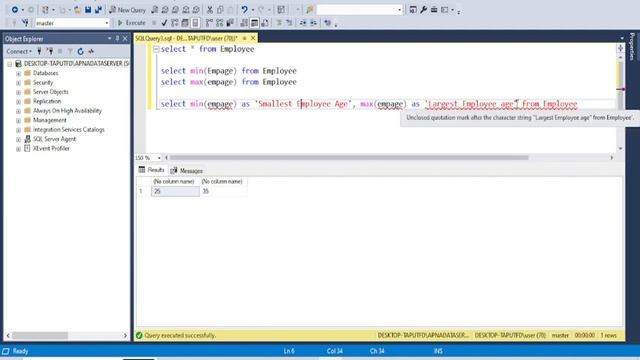The image size is (640, 360).
Task: Open the master database dropdown
Action: click(107, 23)
